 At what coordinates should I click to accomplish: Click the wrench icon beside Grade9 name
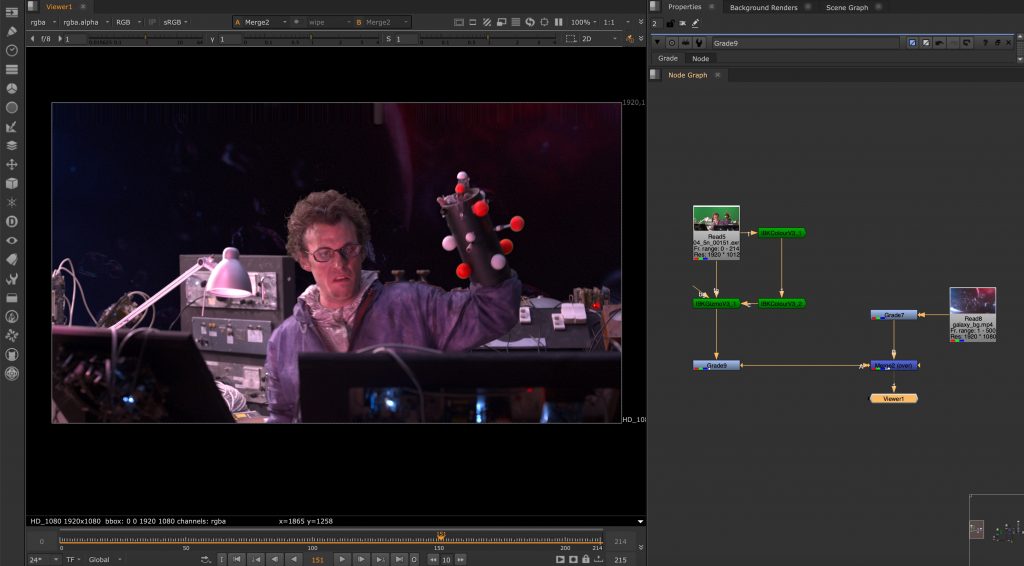tap(697, 43)
